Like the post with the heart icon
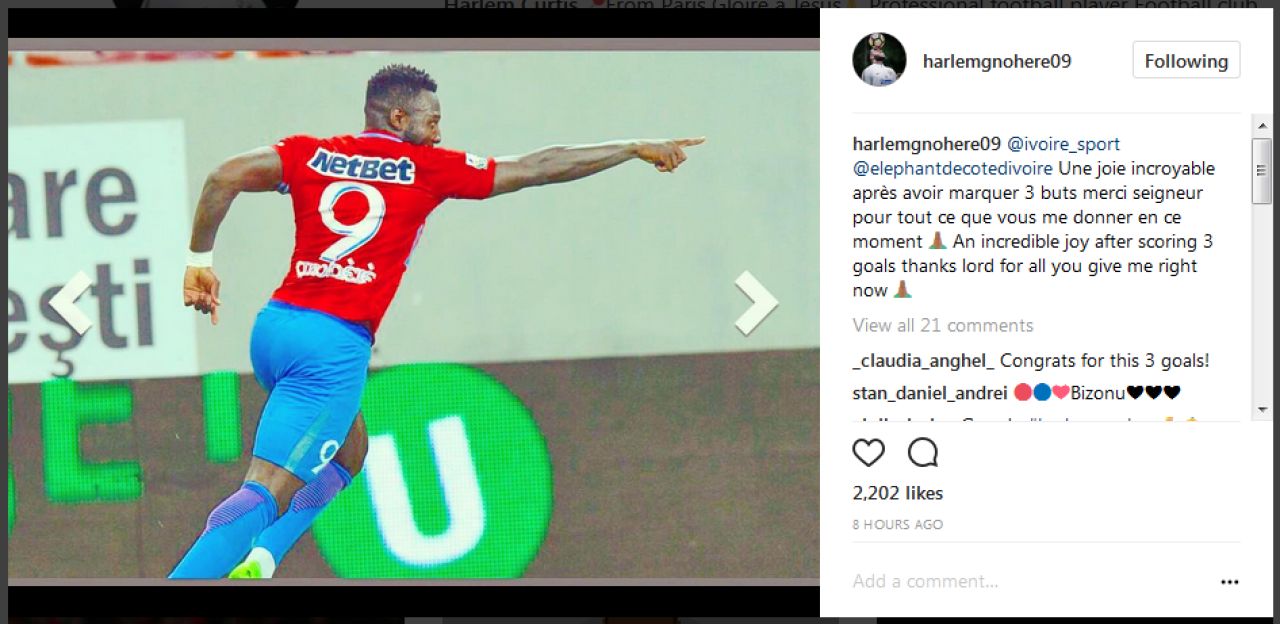 [x=868, y=453]
